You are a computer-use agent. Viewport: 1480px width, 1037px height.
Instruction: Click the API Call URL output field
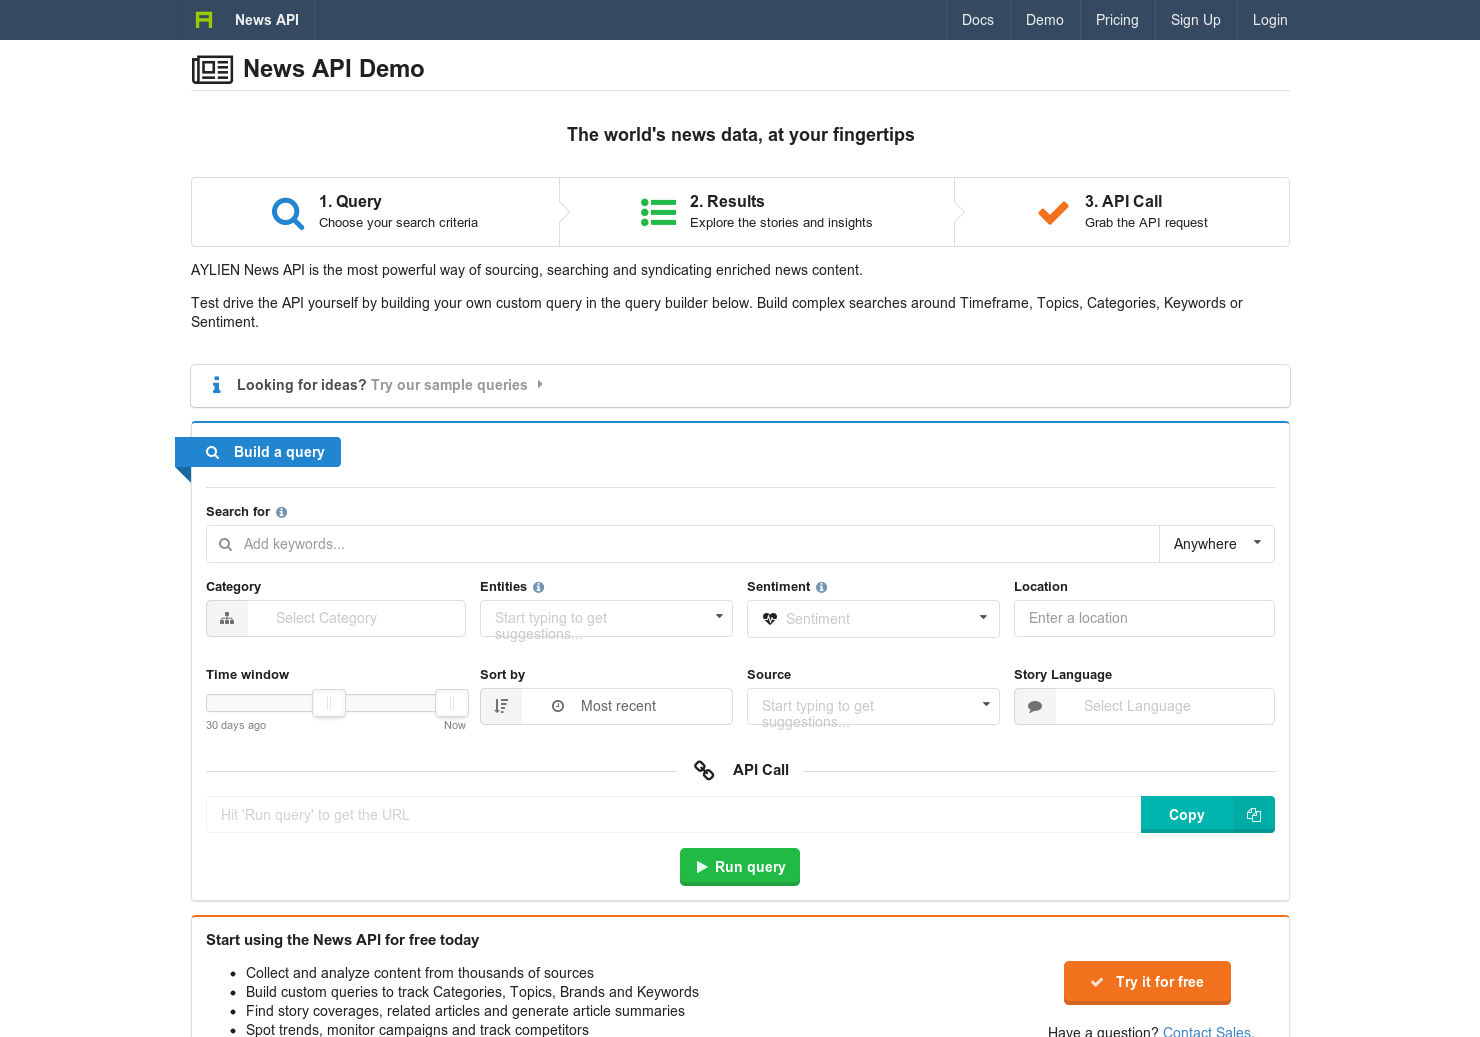pyautogui.click(x=673, y=815)
